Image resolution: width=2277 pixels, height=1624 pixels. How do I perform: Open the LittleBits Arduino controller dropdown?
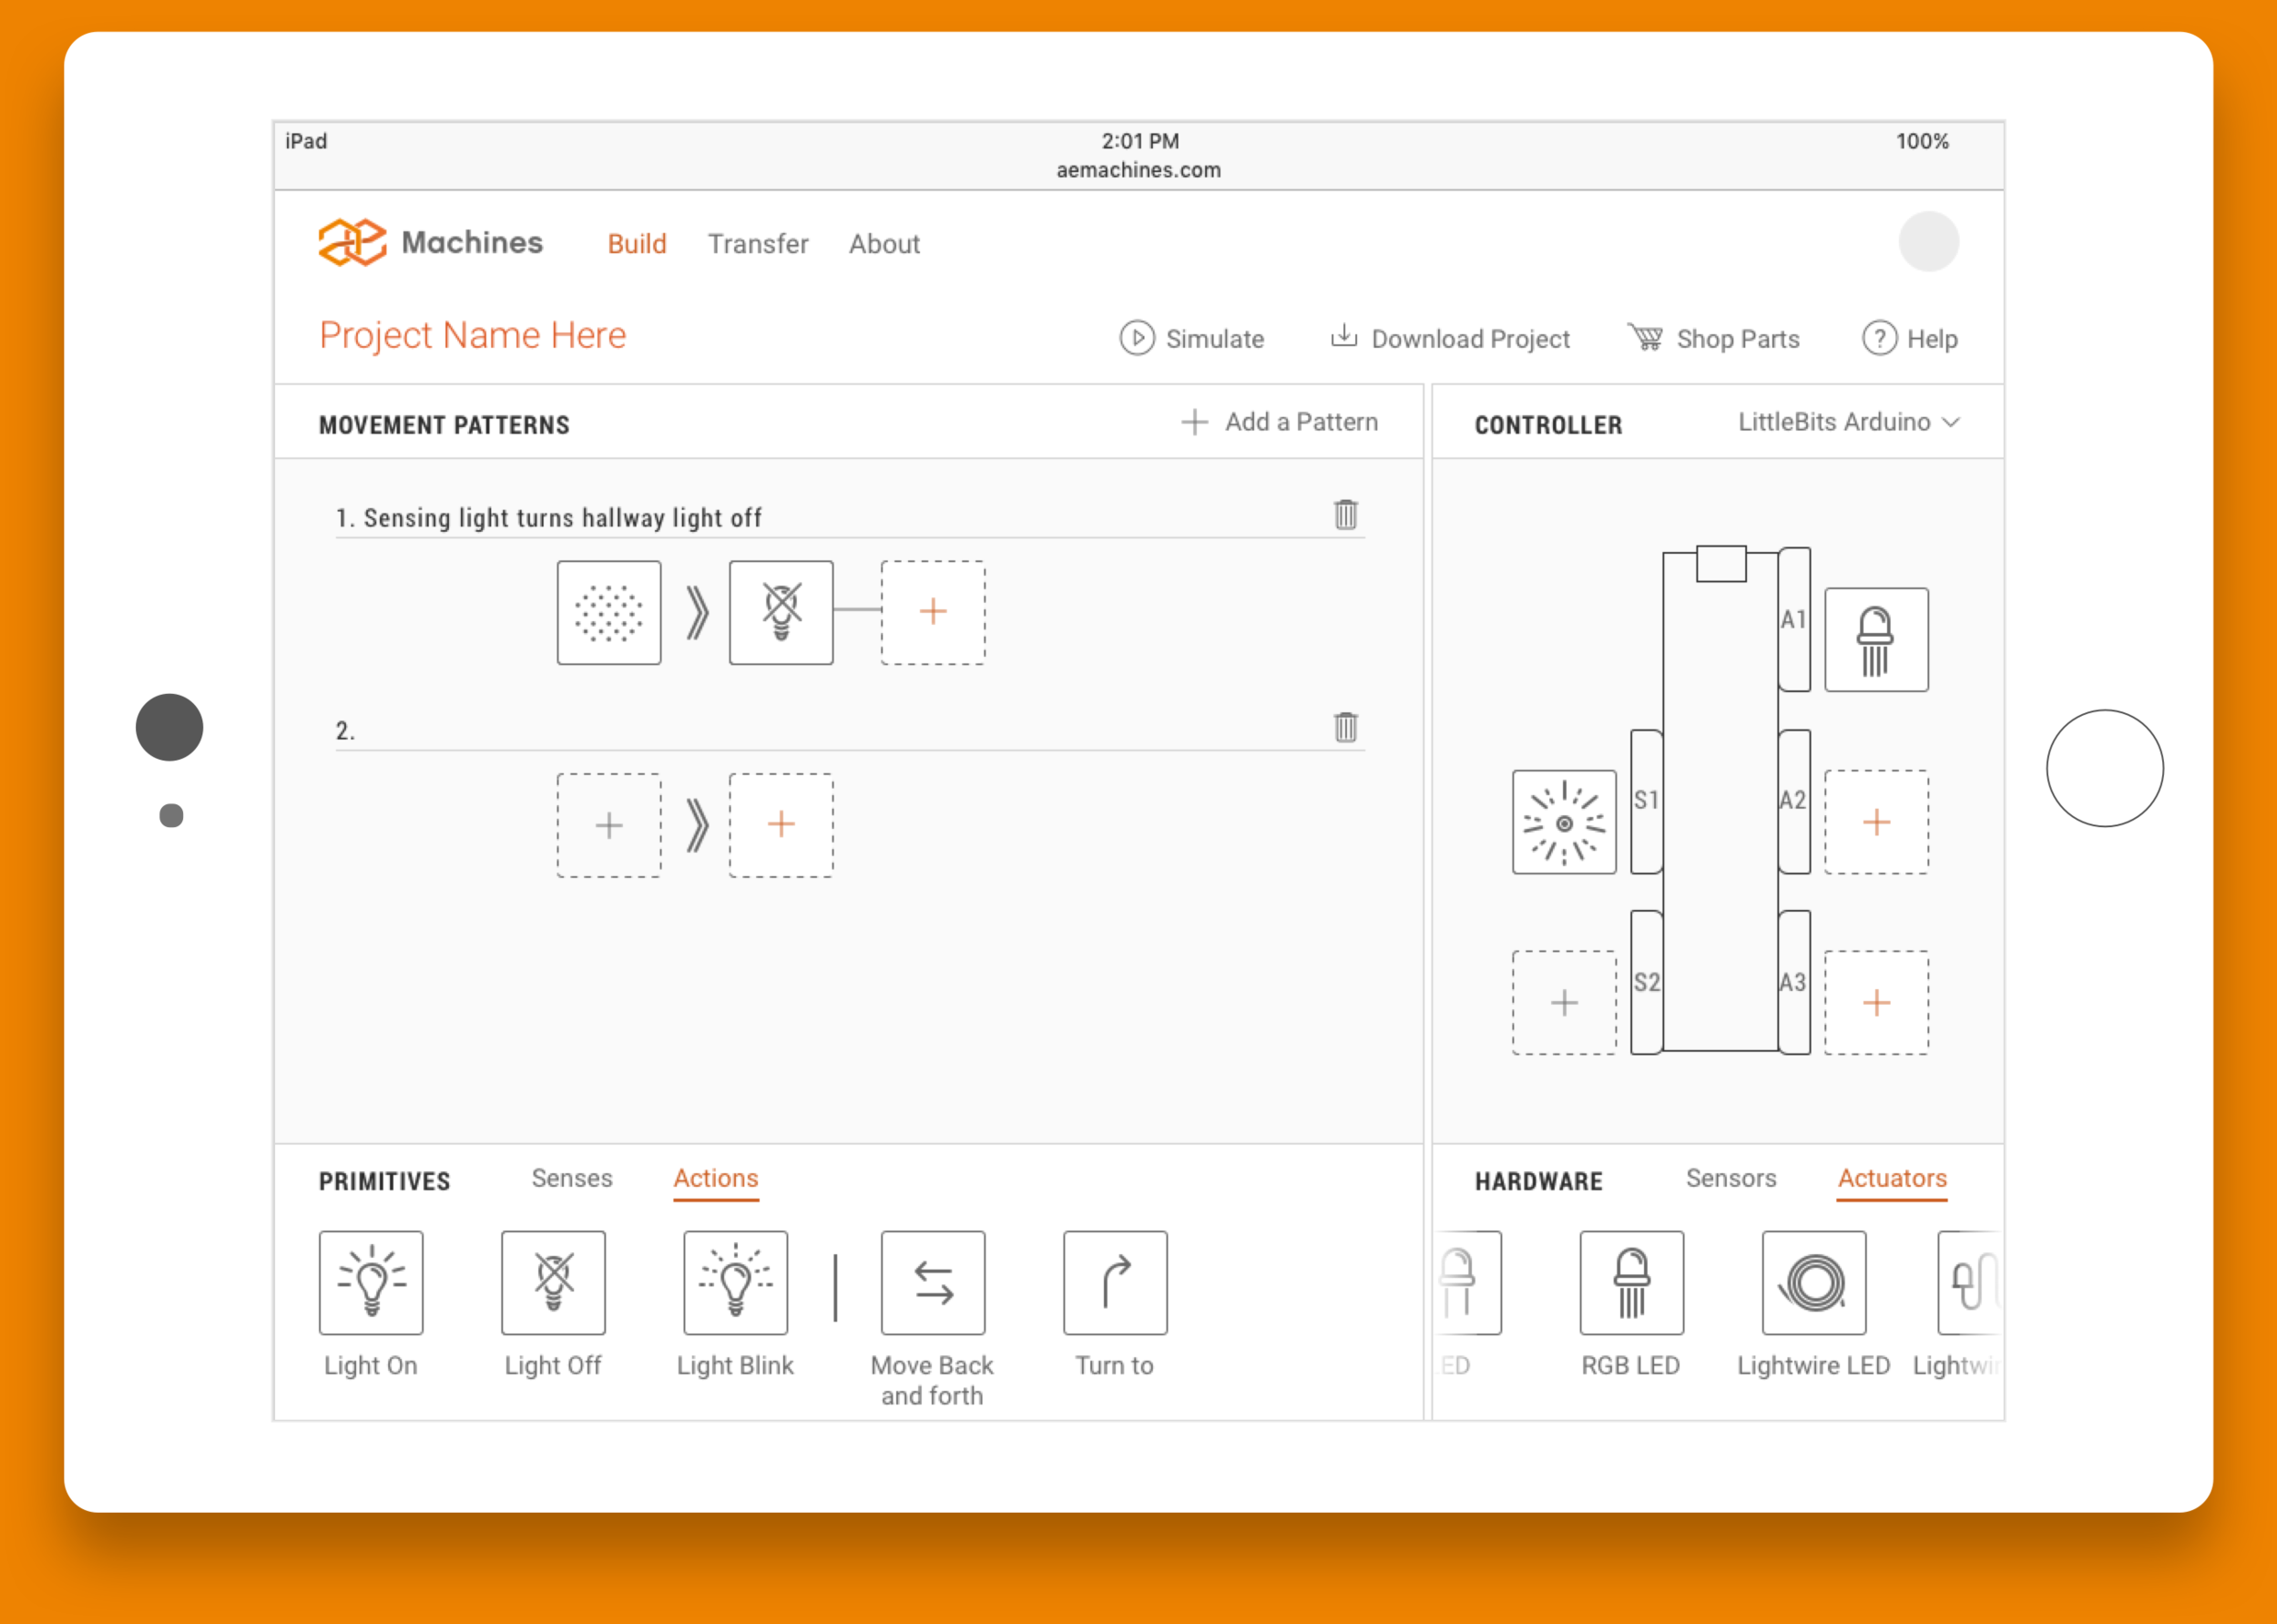[1847, 422]
